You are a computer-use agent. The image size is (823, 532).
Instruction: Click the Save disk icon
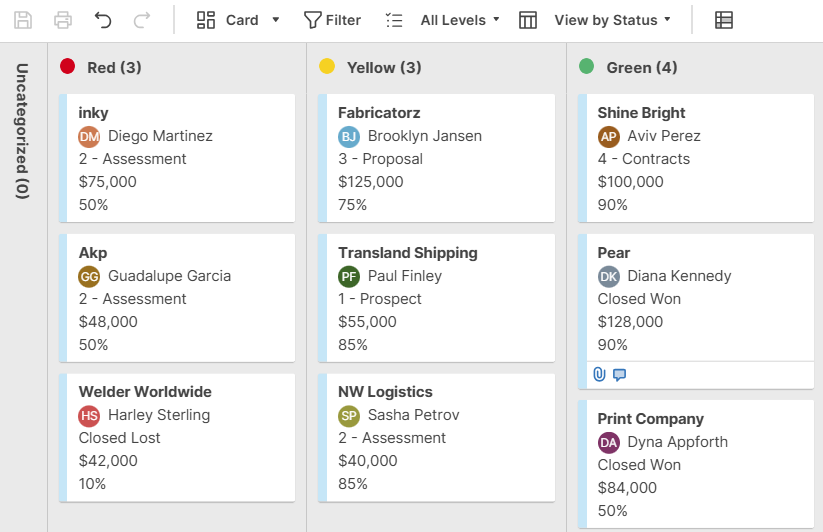23,20
